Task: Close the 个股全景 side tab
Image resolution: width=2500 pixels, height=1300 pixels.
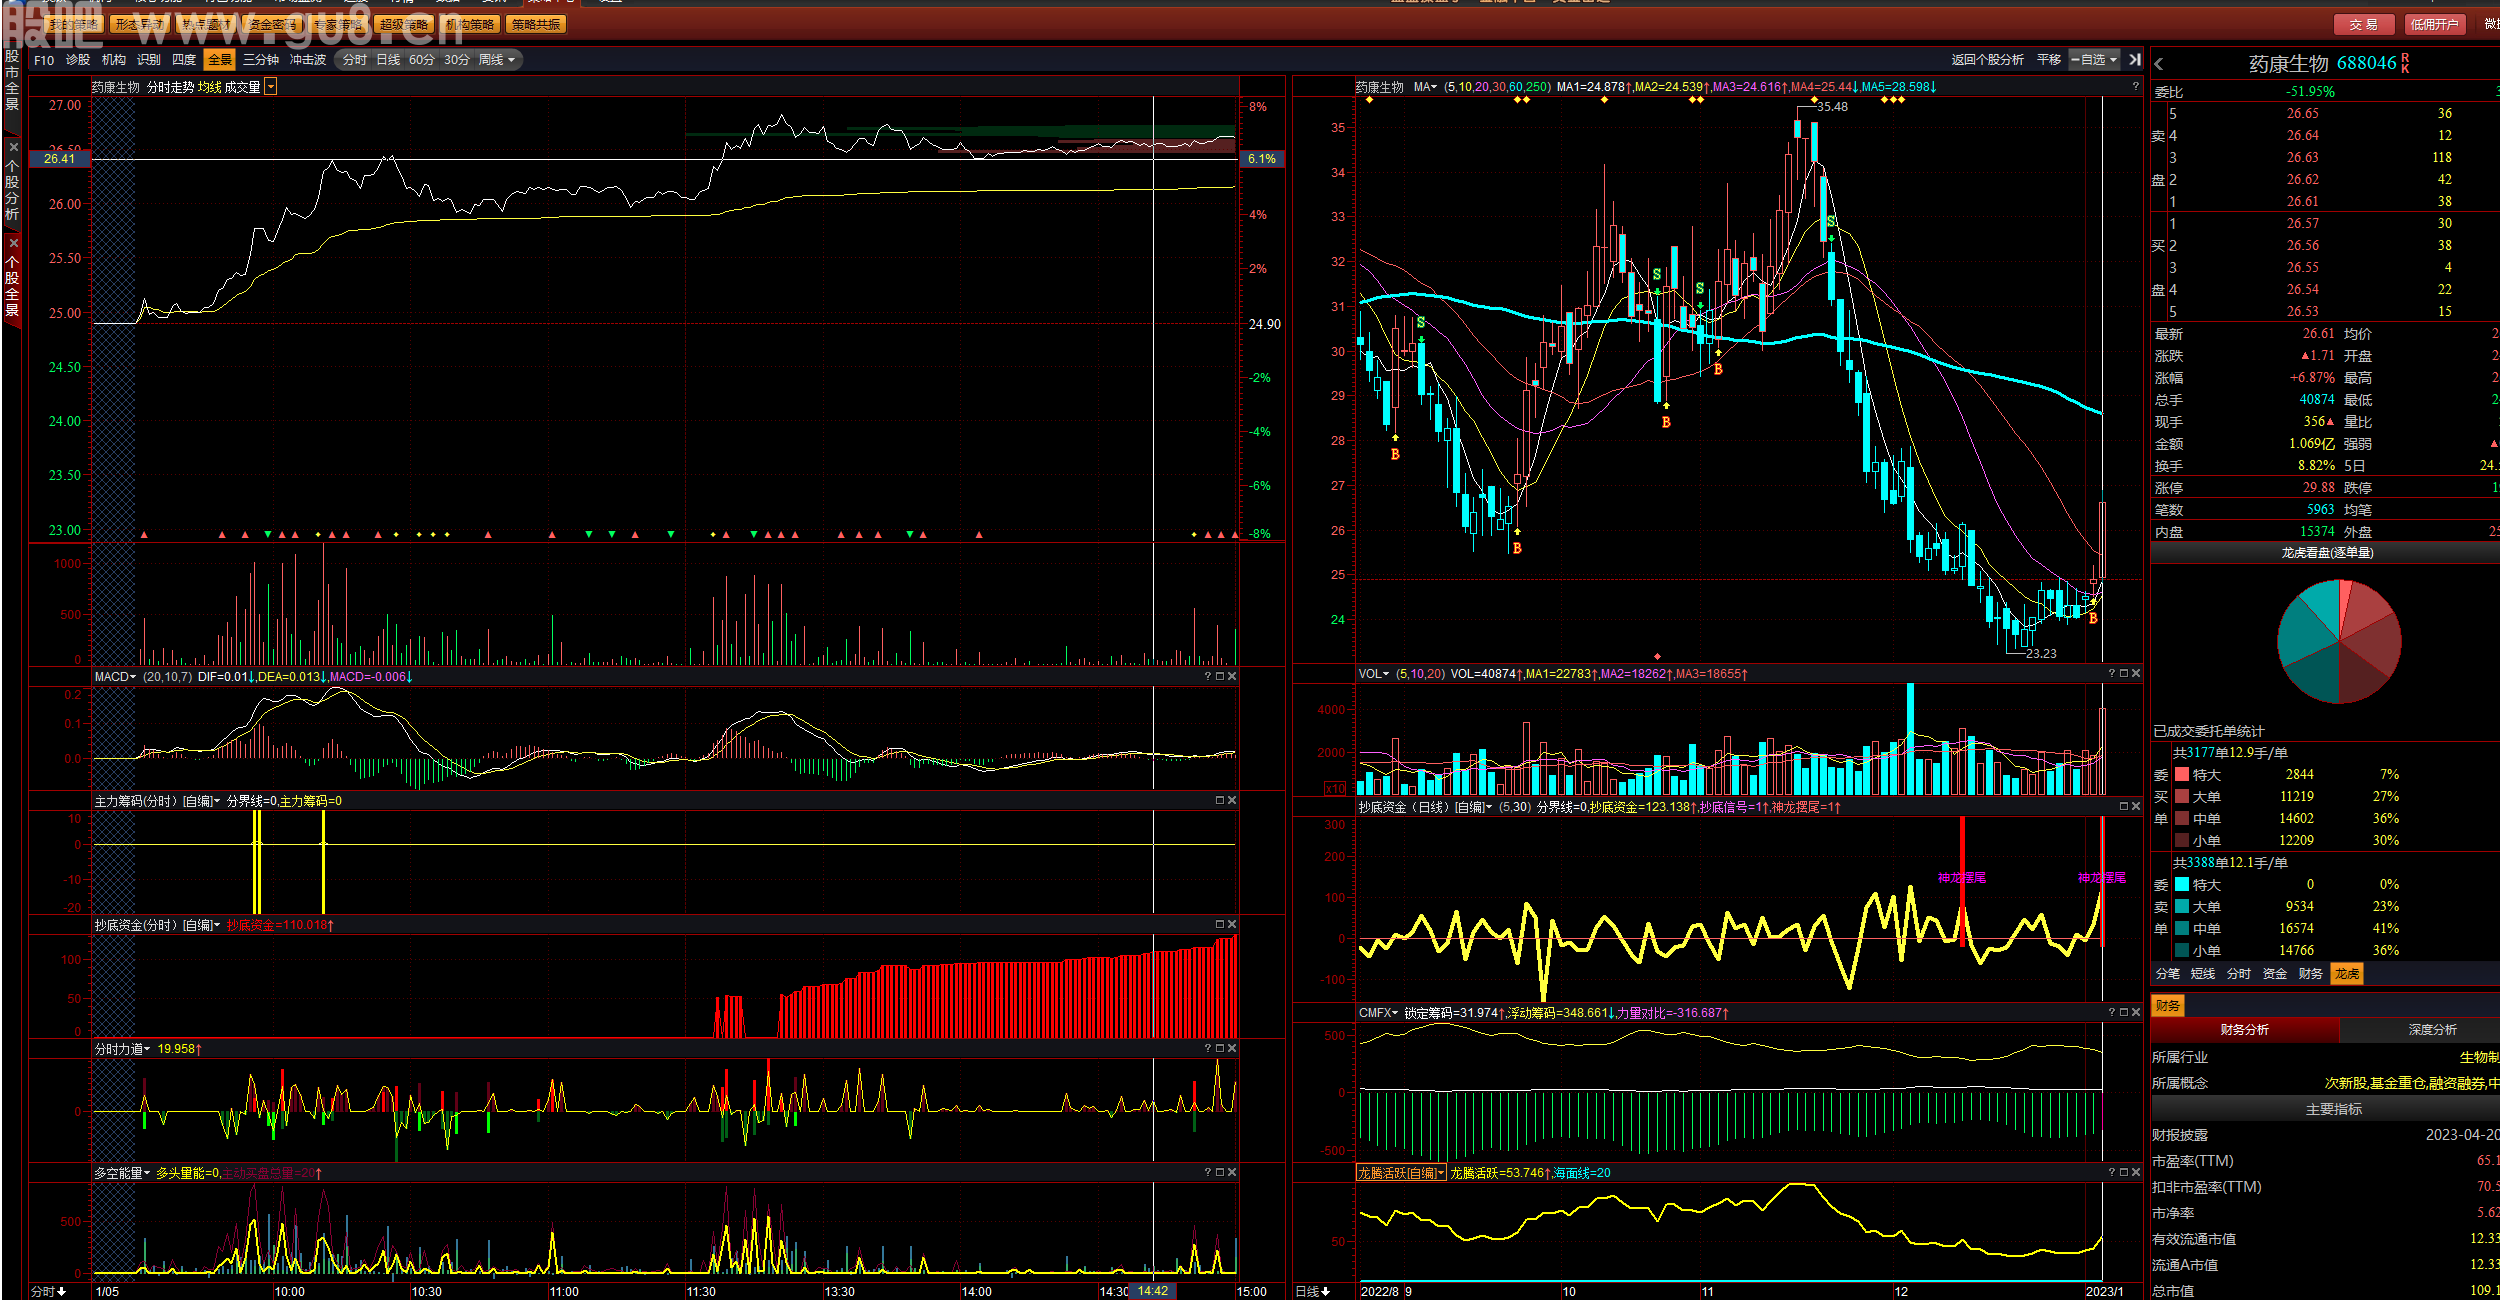Action: click(13, 243)
